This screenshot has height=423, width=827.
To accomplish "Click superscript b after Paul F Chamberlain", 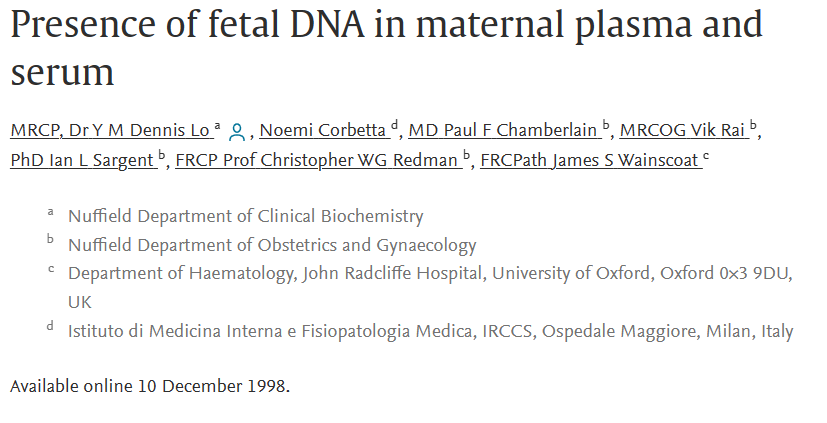I will click(605, 125).
